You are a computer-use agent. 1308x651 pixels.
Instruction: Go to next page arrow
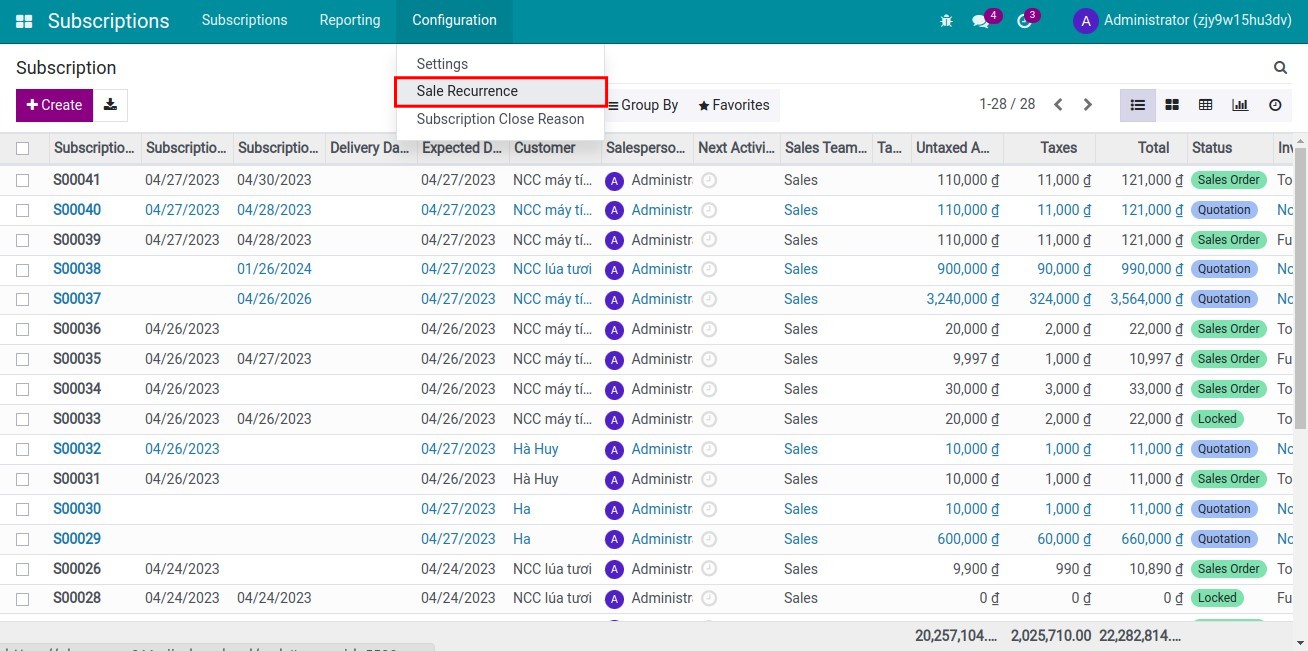pyautogui.click(x=1088, y=105)
